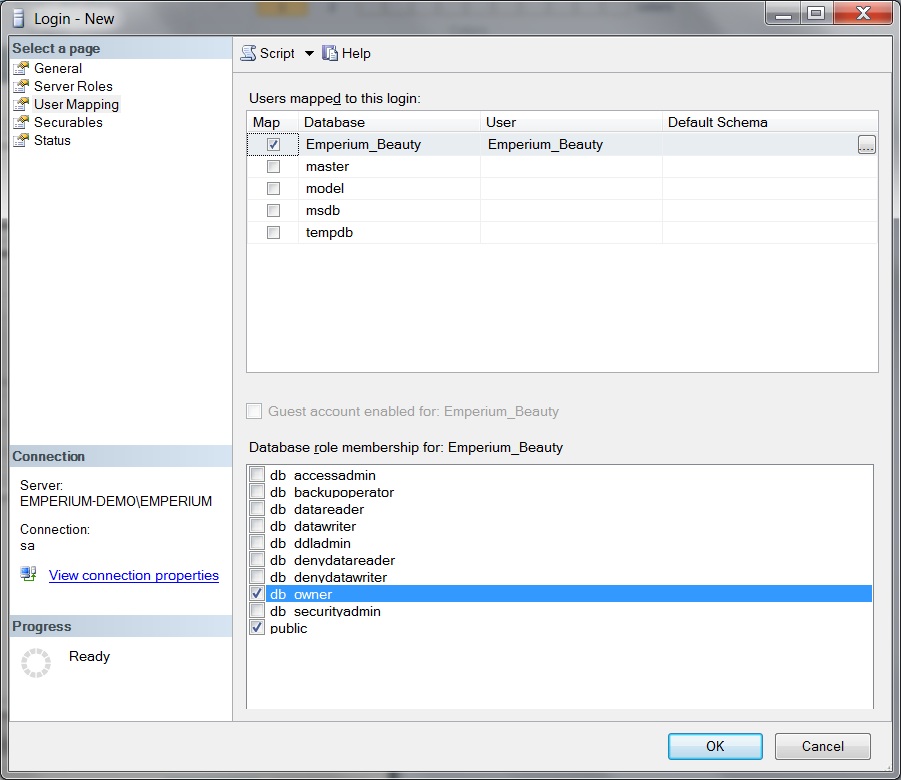This screenshot has width=901, height=780.
Task: Click the connection properties icon
Action: tap(29, 575)
